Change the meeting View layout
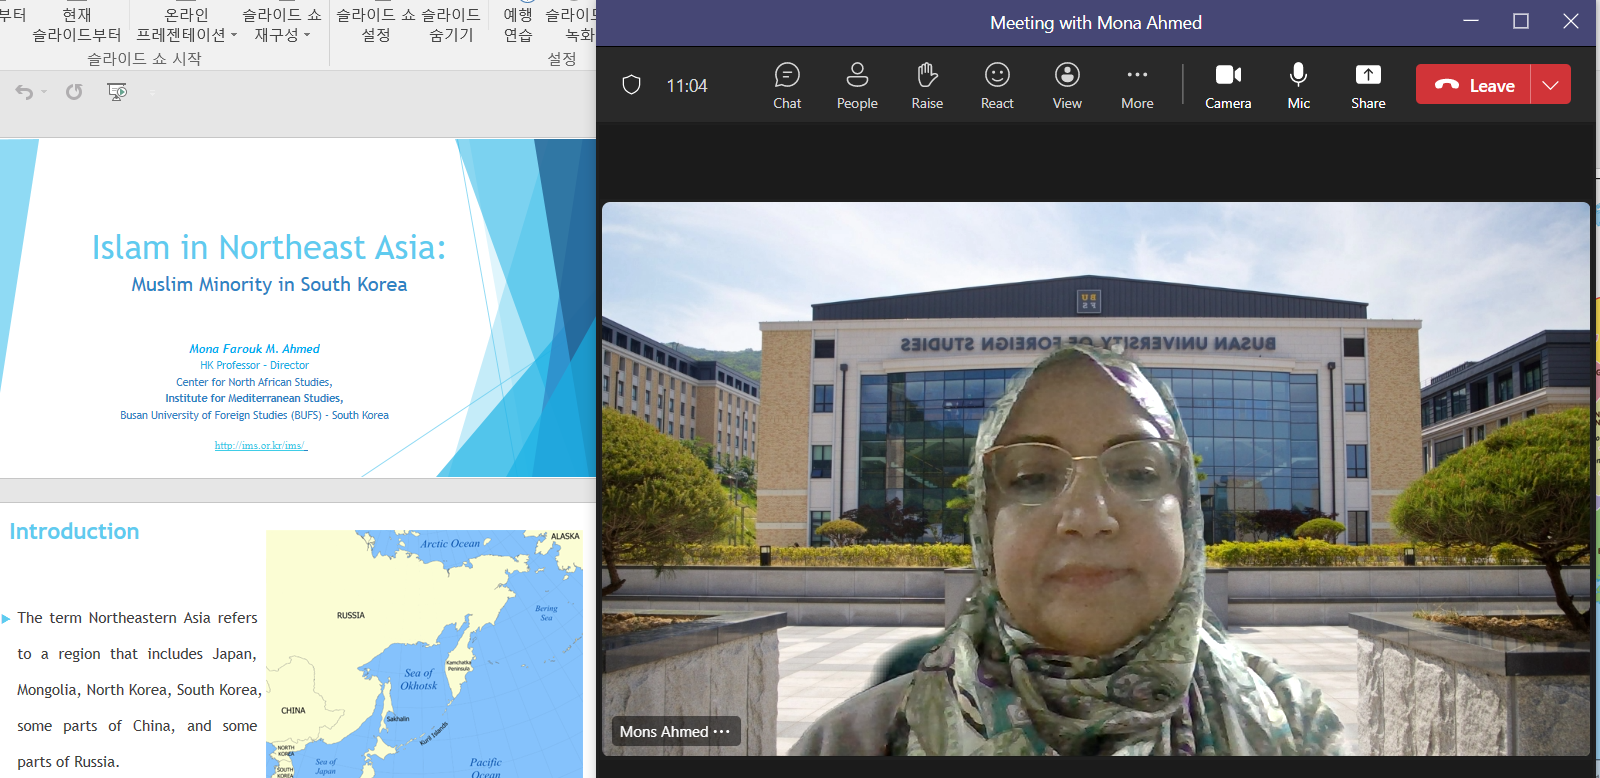Screen dimensions: 1600x778 coord(1067,86)
